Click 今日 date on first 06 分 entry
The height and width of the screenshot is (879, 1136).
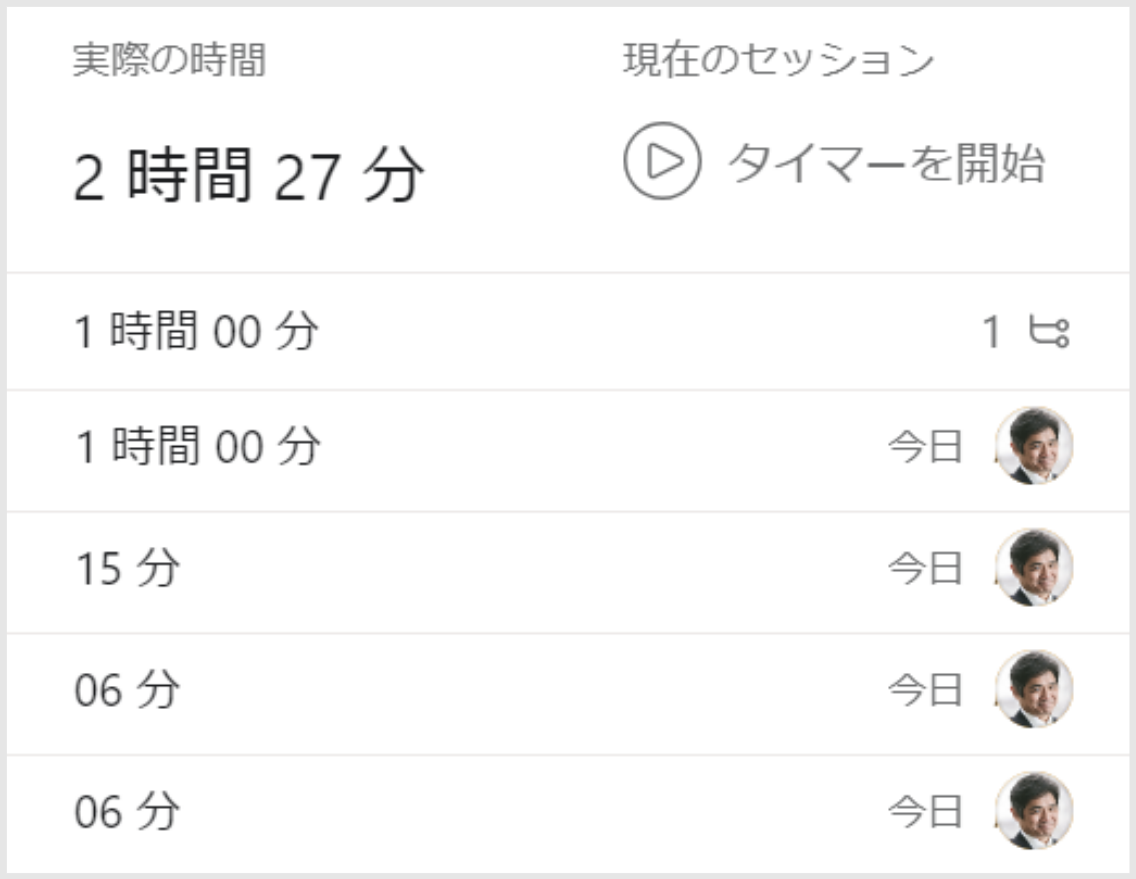[x=926, y=690]
